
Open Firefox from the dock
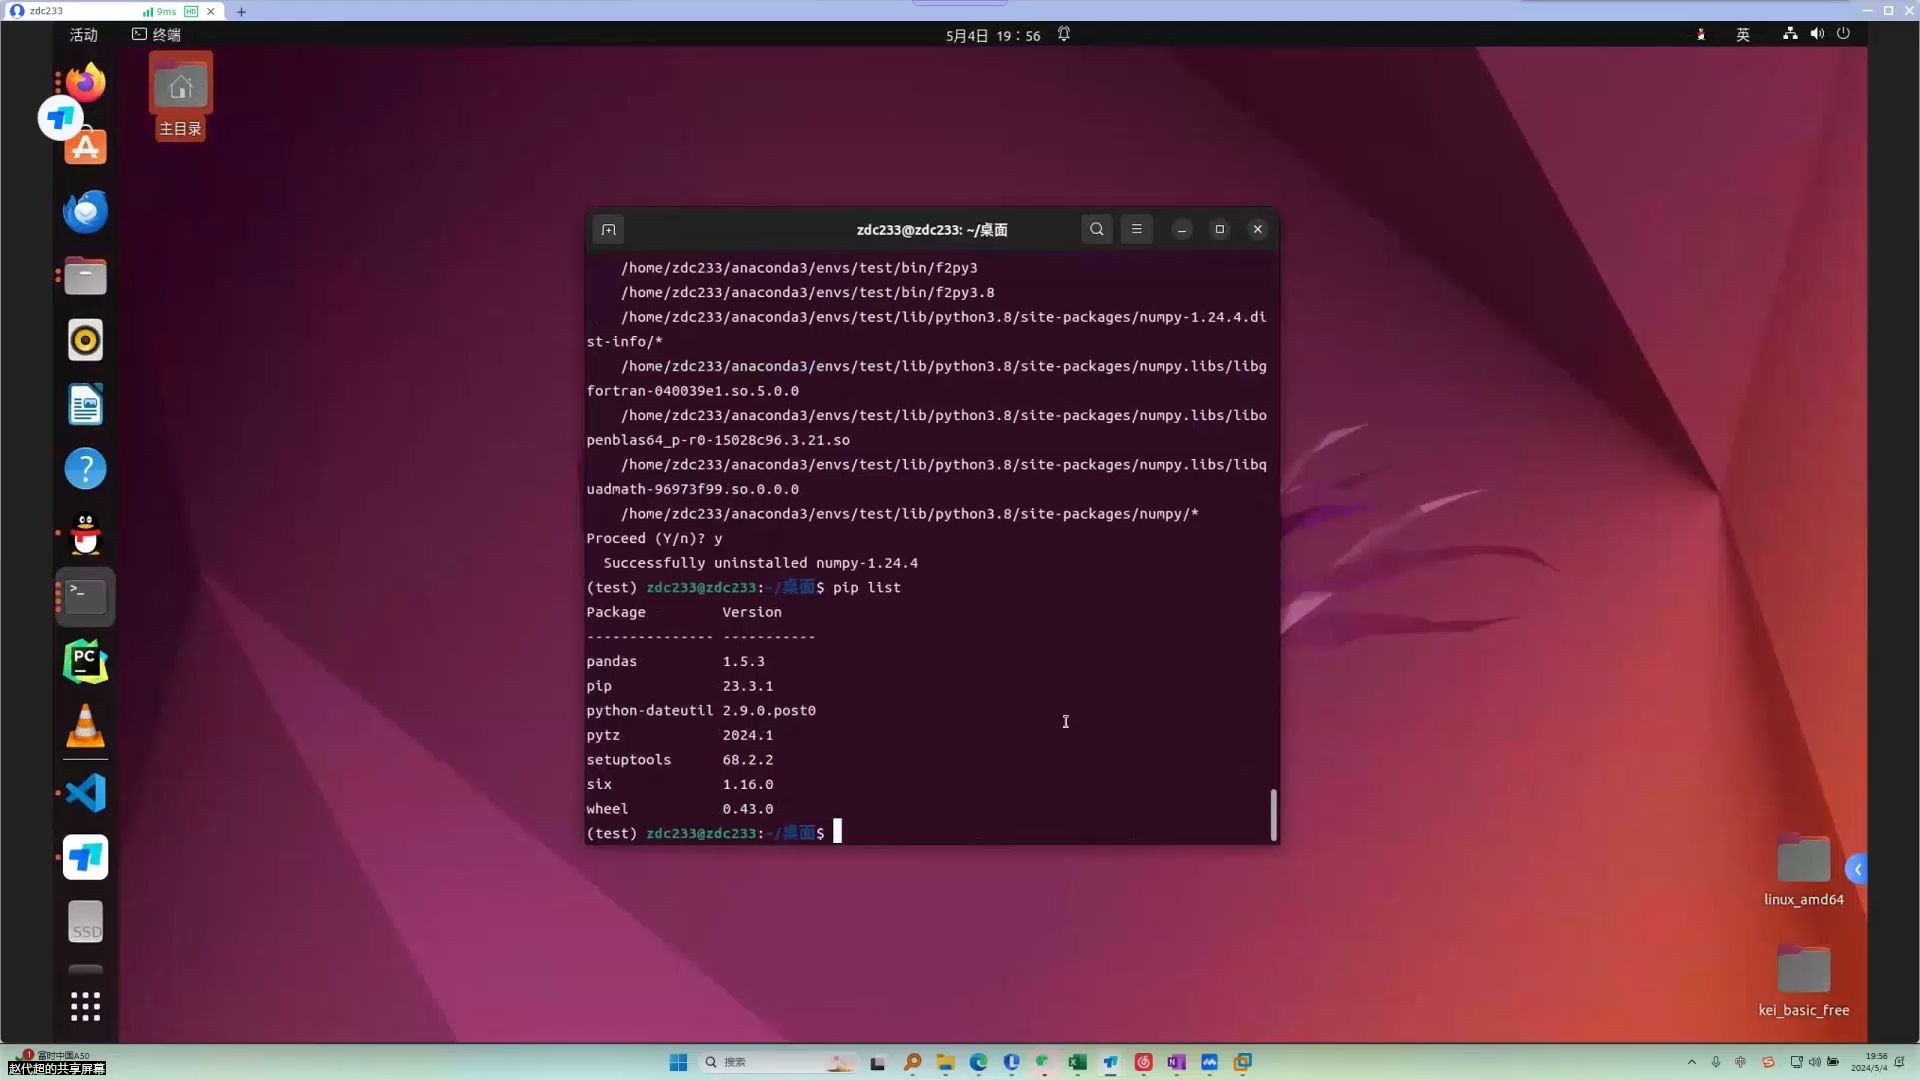point(86,83)
